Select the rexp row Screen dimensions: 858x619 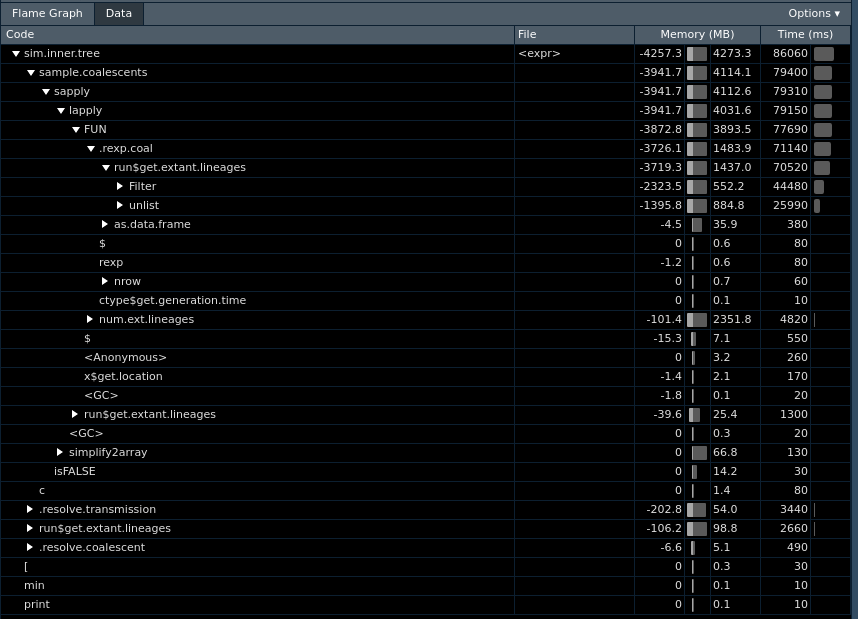click(426, 262)
